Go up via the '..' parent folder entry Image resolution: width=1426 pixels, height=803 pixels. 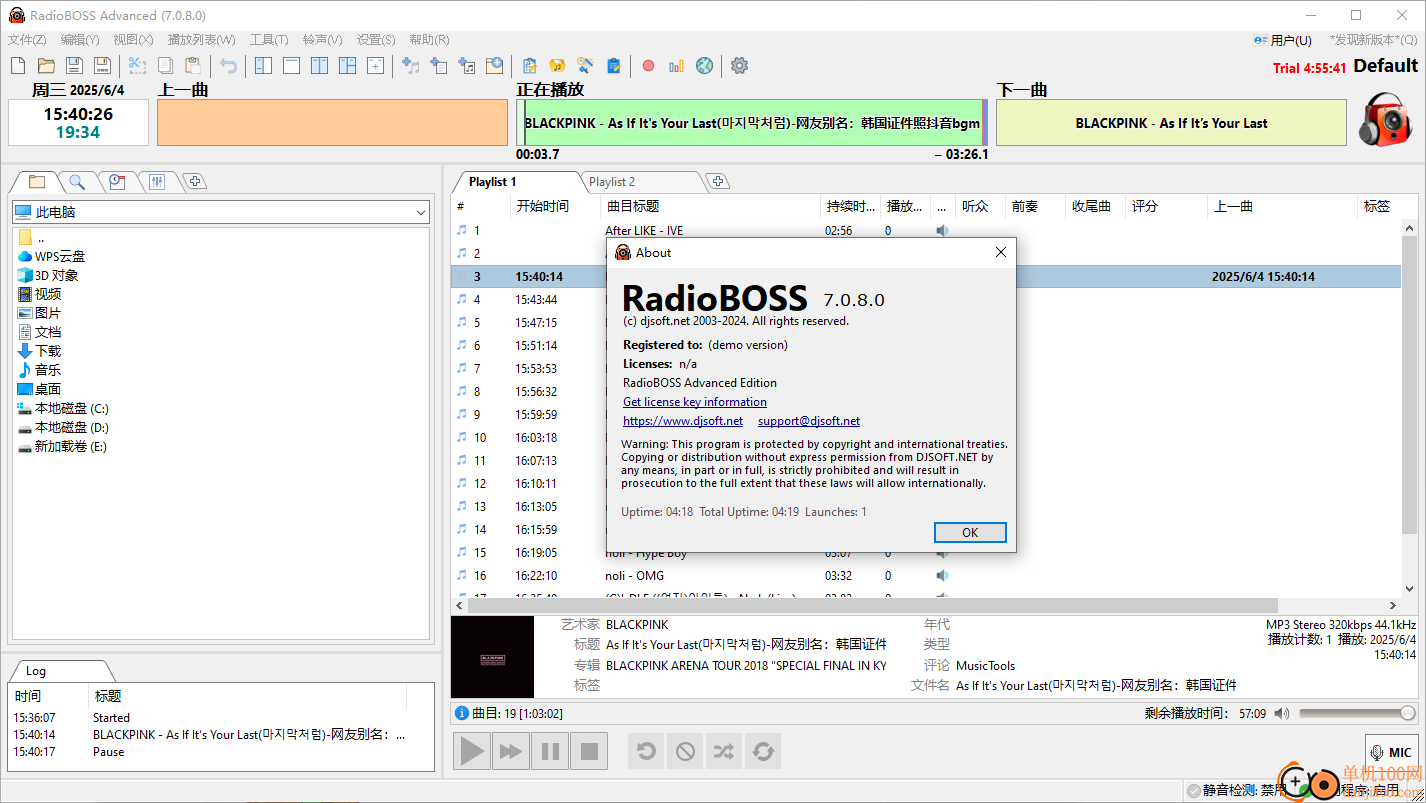32,237
